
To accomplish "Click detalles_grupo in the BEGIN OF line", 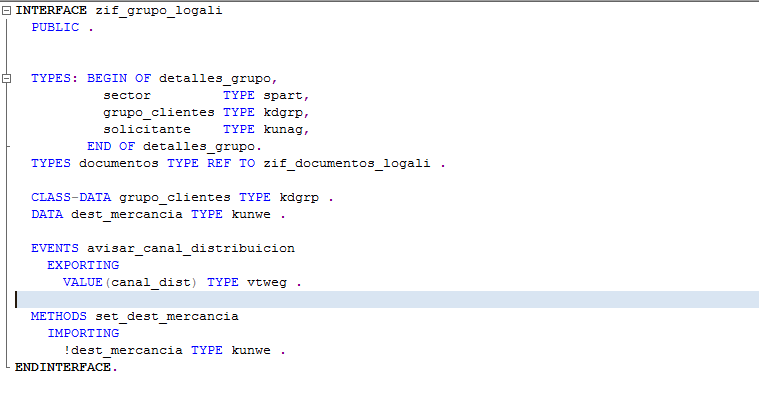I will point(215,78).
